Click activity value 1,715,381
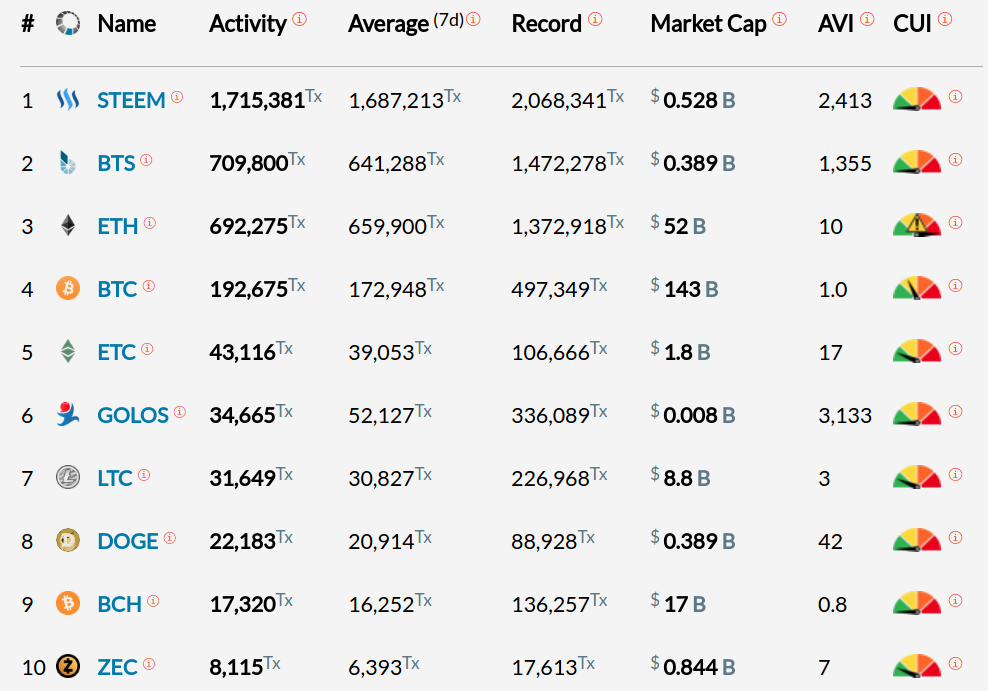This screenshot has width=988, height=691. point(257,100)
